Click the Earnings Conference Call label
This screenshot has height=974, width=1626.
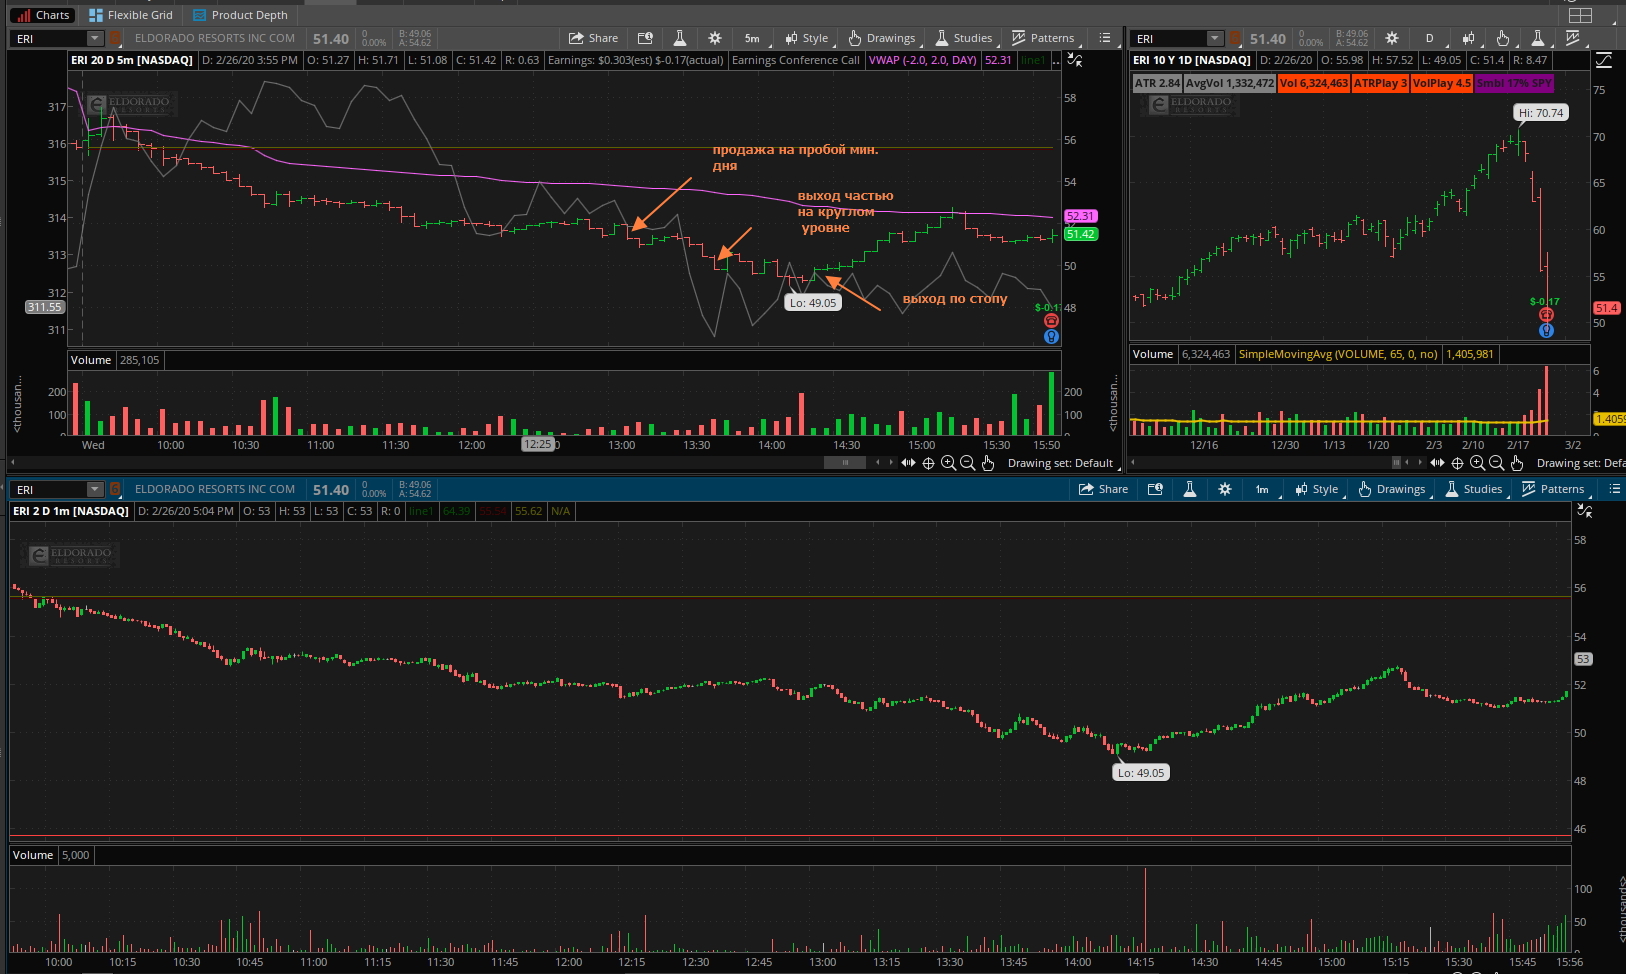coord(795,60)
